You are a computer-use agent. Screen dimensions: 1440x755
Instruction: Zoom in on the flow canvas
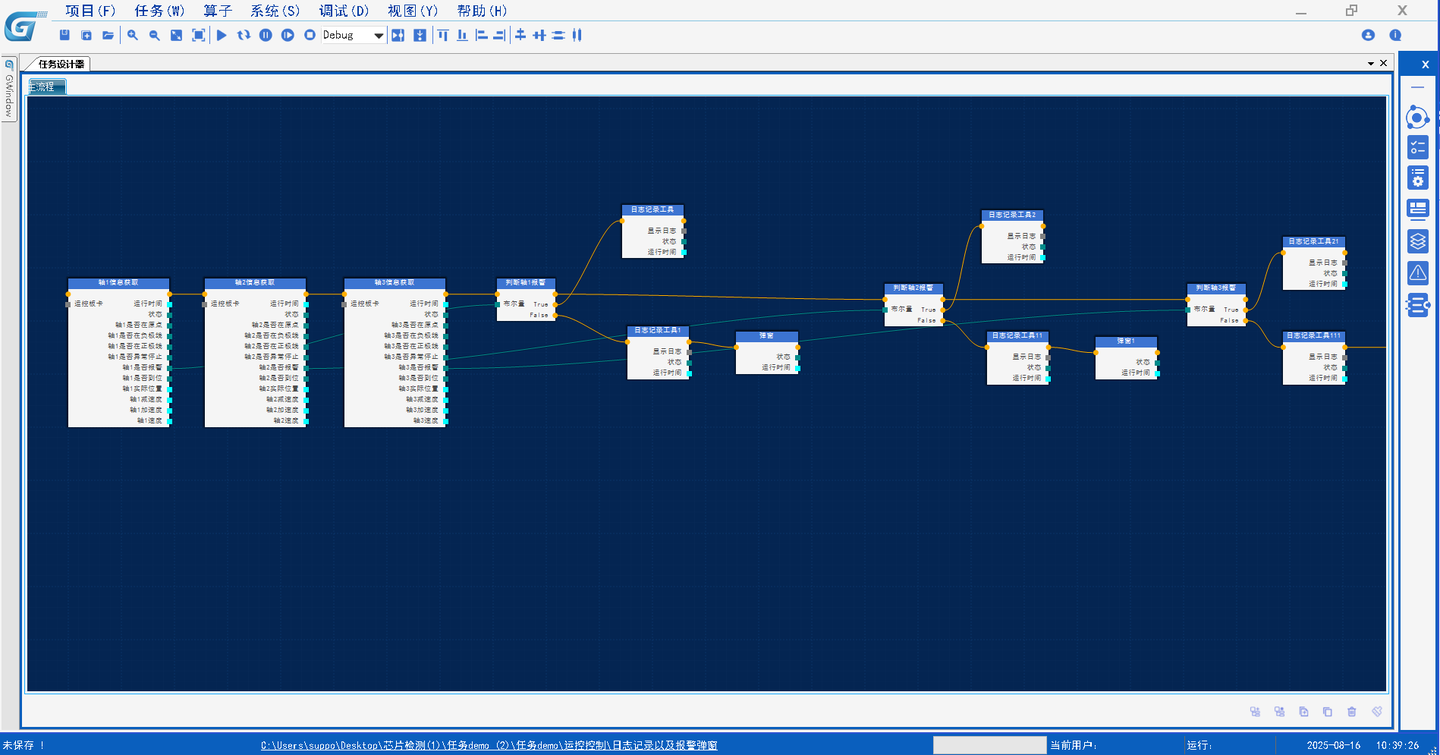(x=133, y=35)
